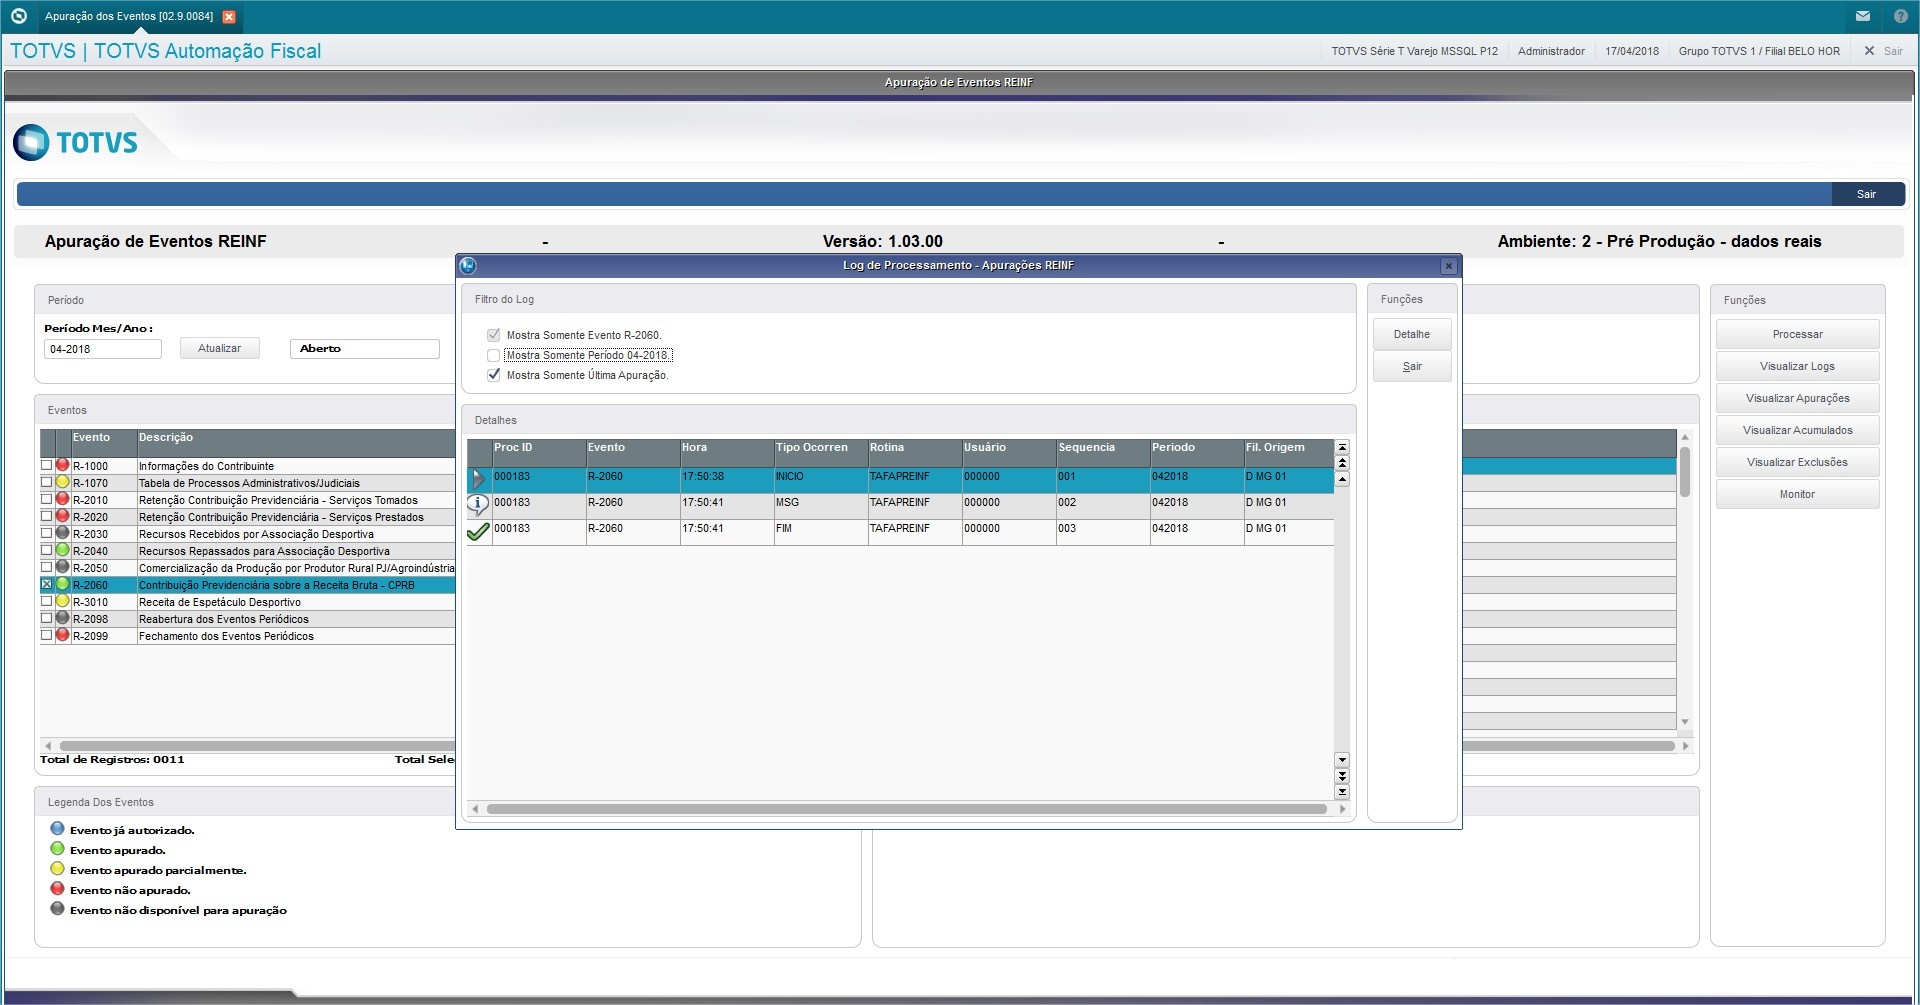Launch the Monitor function
This screenshot has width=1920, height=1005.
point(1797,495)
